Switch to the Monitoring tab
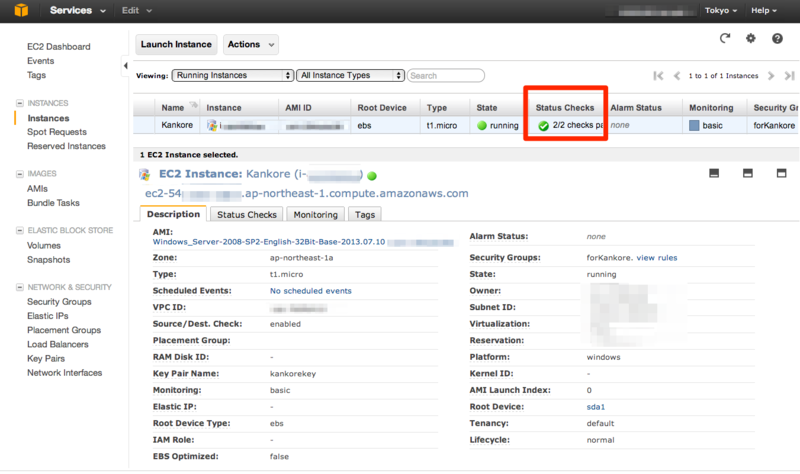This screenshot has height=474, width=800. (x=315, y=215)
